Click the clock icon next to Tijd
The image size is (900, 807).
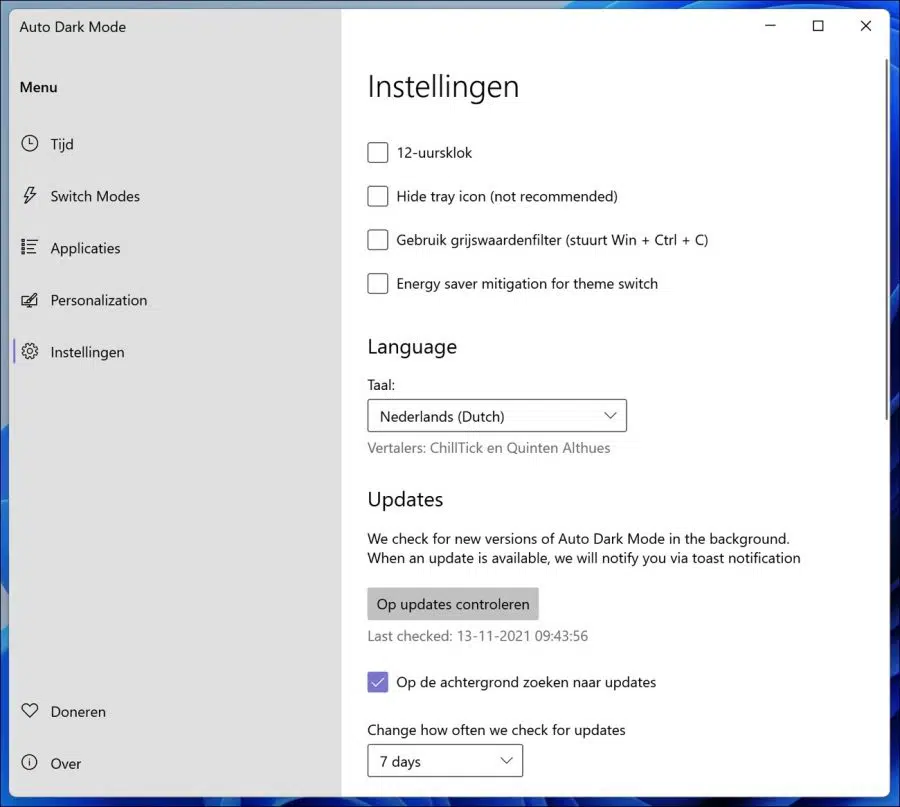(x=30, y=143)
